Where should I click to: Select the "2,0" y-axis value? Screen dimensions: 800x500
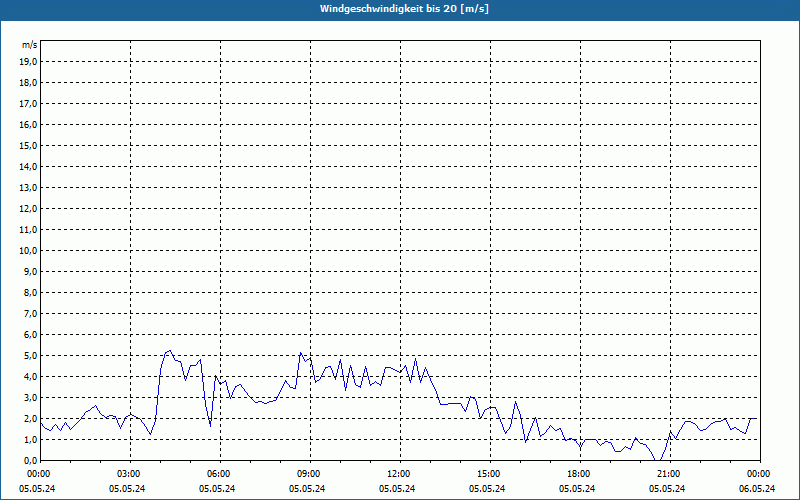30,418
